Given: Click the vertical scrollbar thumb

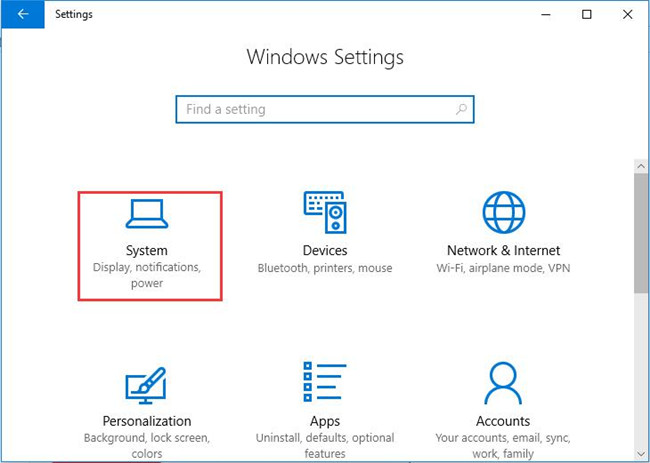Looking at the screenshot, I should (x=641, y=234).
